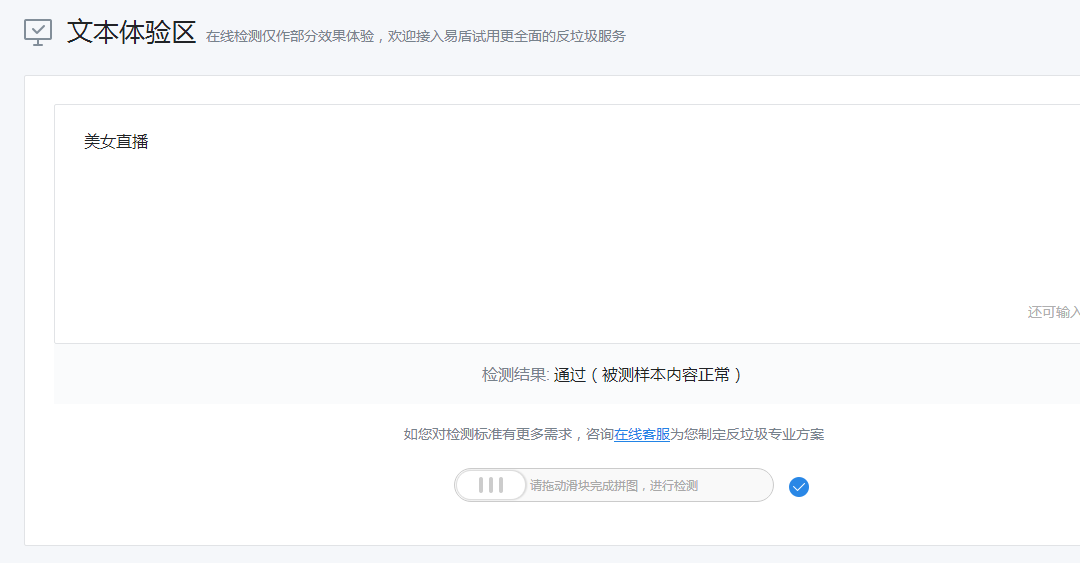Open the 在线客服 link
Viewport: 1080px width, 563px height.
point(642,434)
